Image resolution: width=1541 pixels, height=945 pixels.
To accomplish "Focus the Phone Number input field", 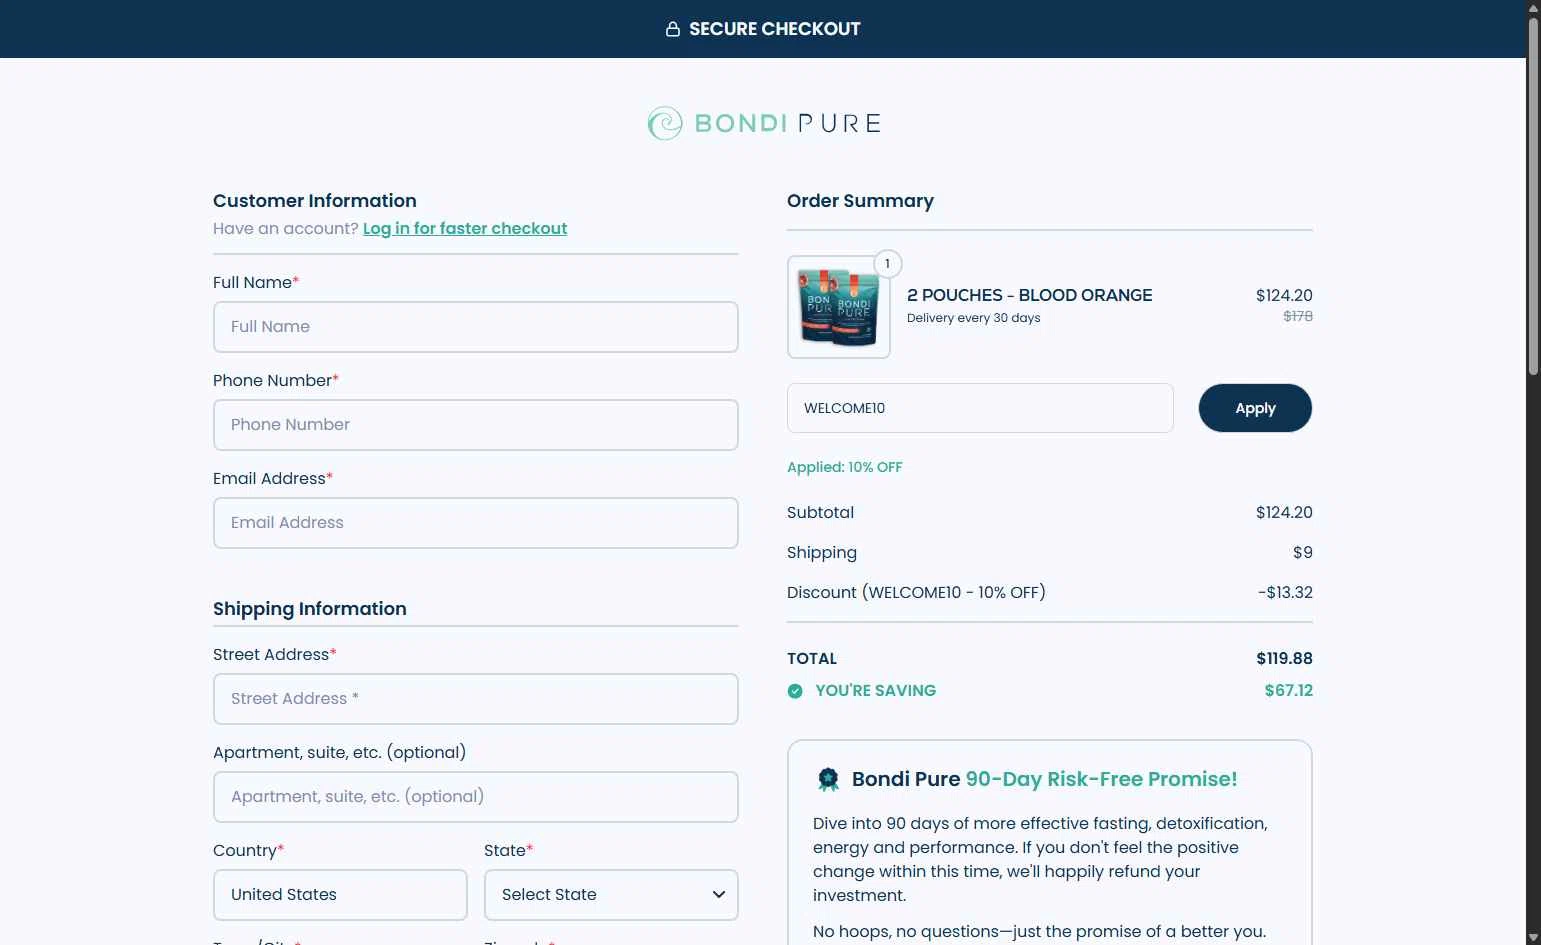I will point(476,425).
